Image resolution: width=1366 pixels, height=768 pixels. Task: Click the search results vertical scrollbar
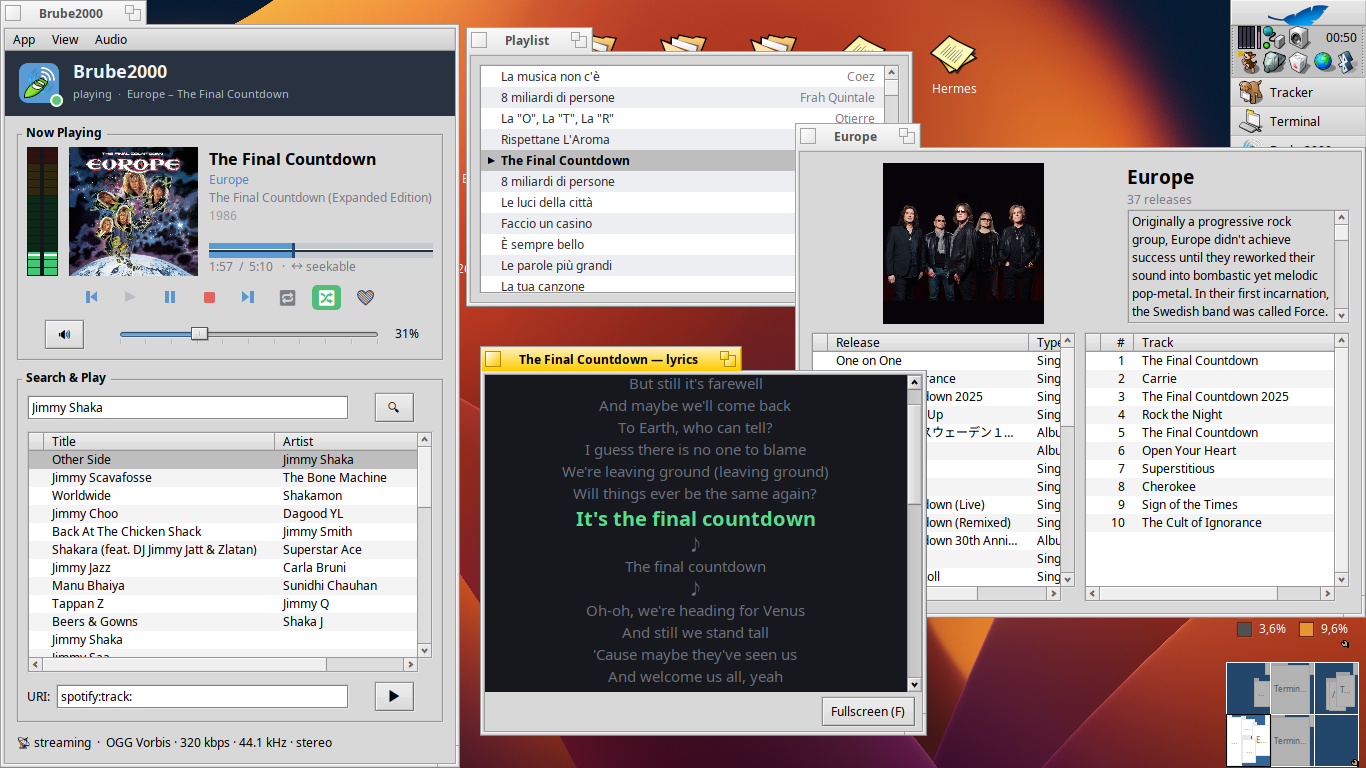424,544
